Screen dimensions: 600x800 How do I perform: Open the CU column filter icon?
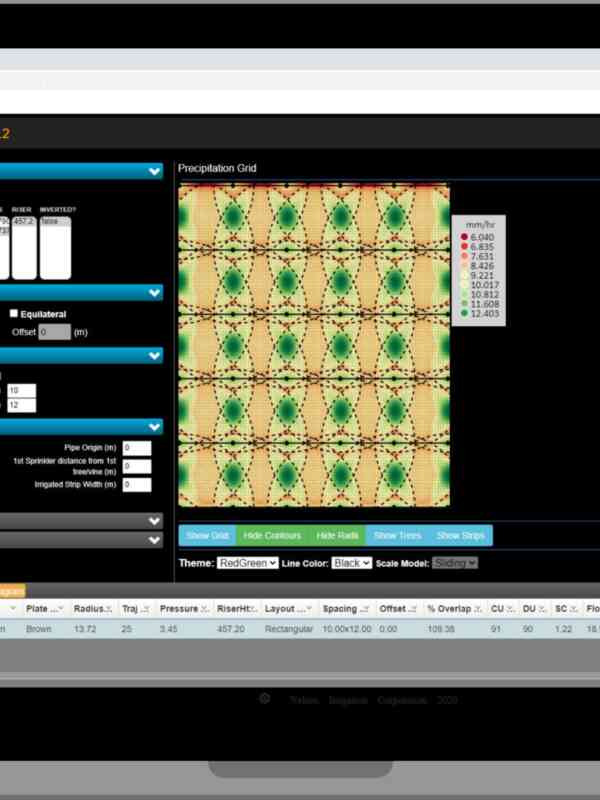tap(511, 609)
